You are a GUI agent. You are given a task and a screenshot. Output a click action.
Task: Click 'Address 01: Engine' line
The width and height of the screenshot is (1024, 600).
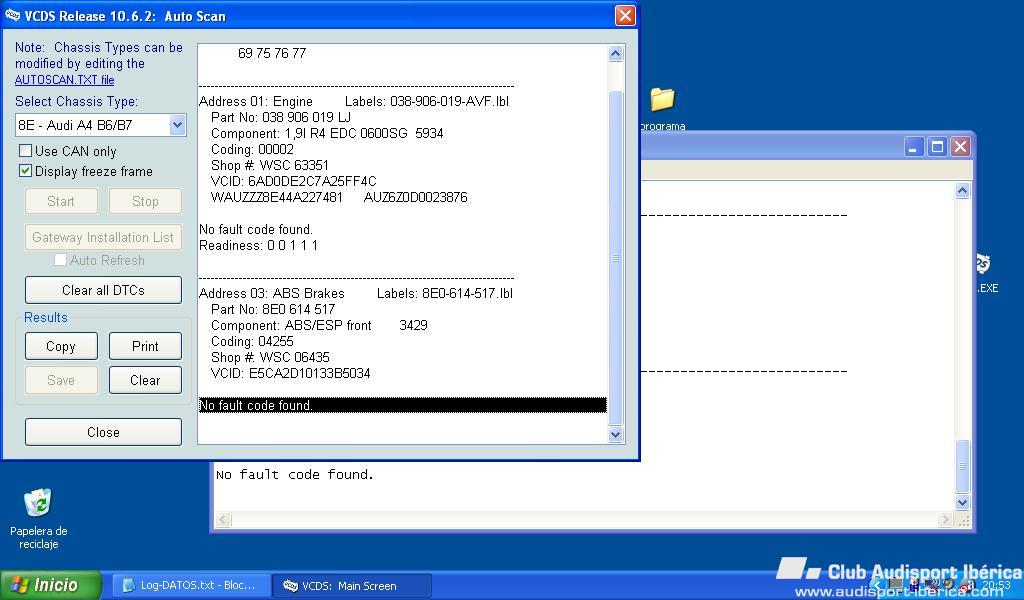[x=256, y=101]
